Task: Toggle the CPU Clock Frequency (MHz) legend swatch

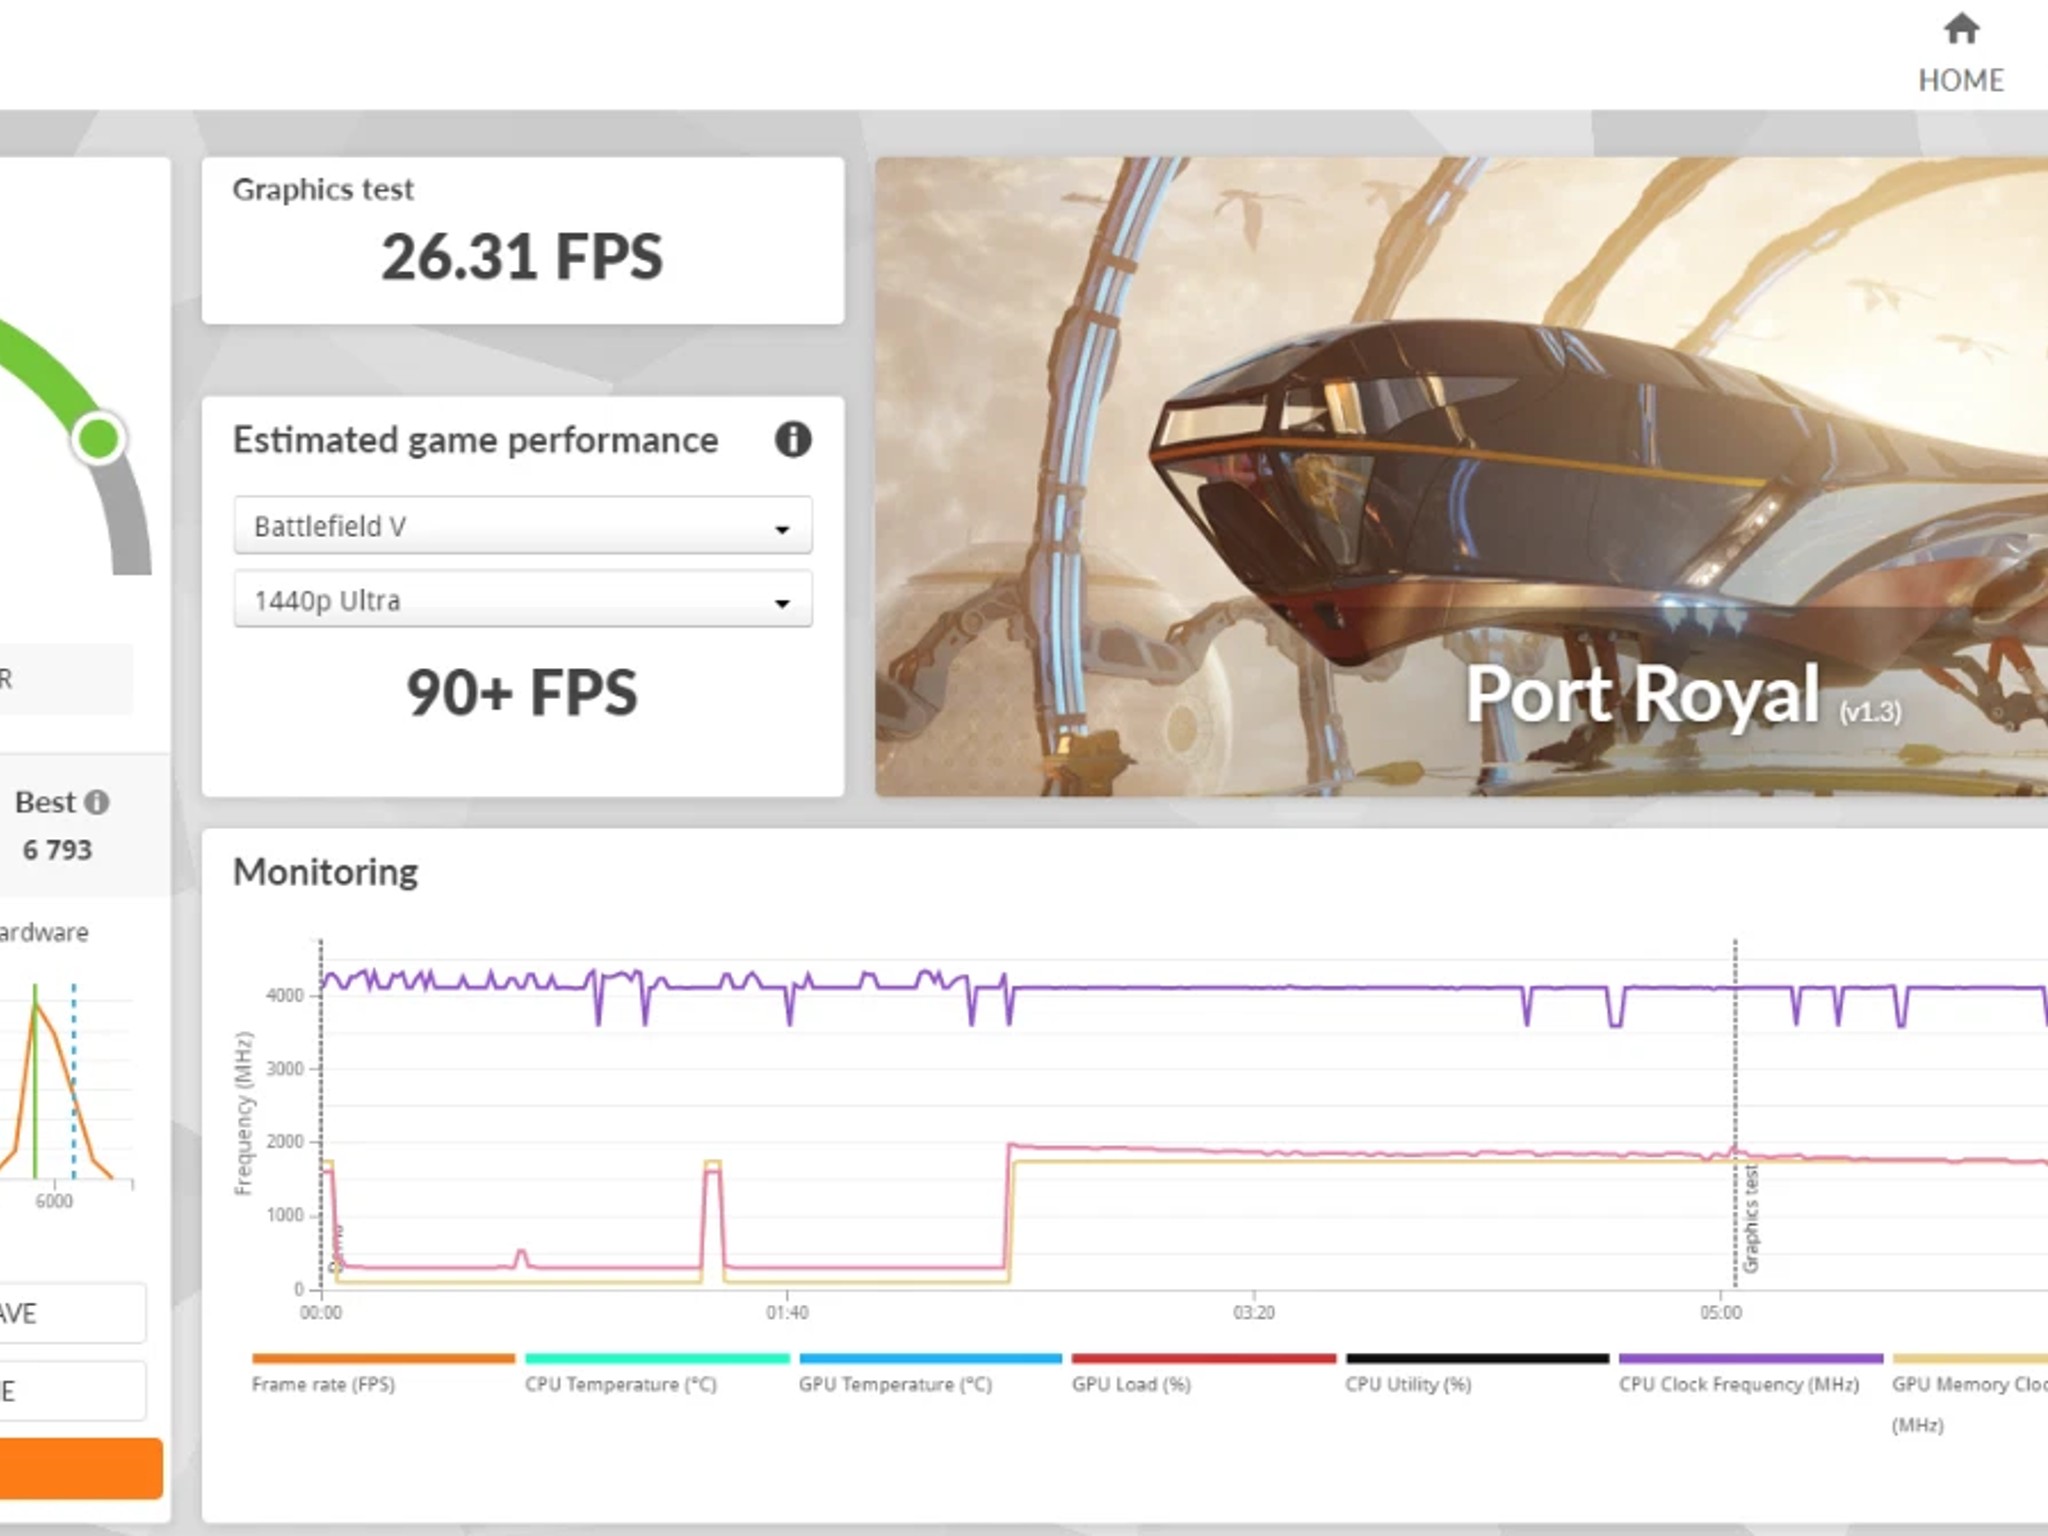Action: (1751, 1358)
